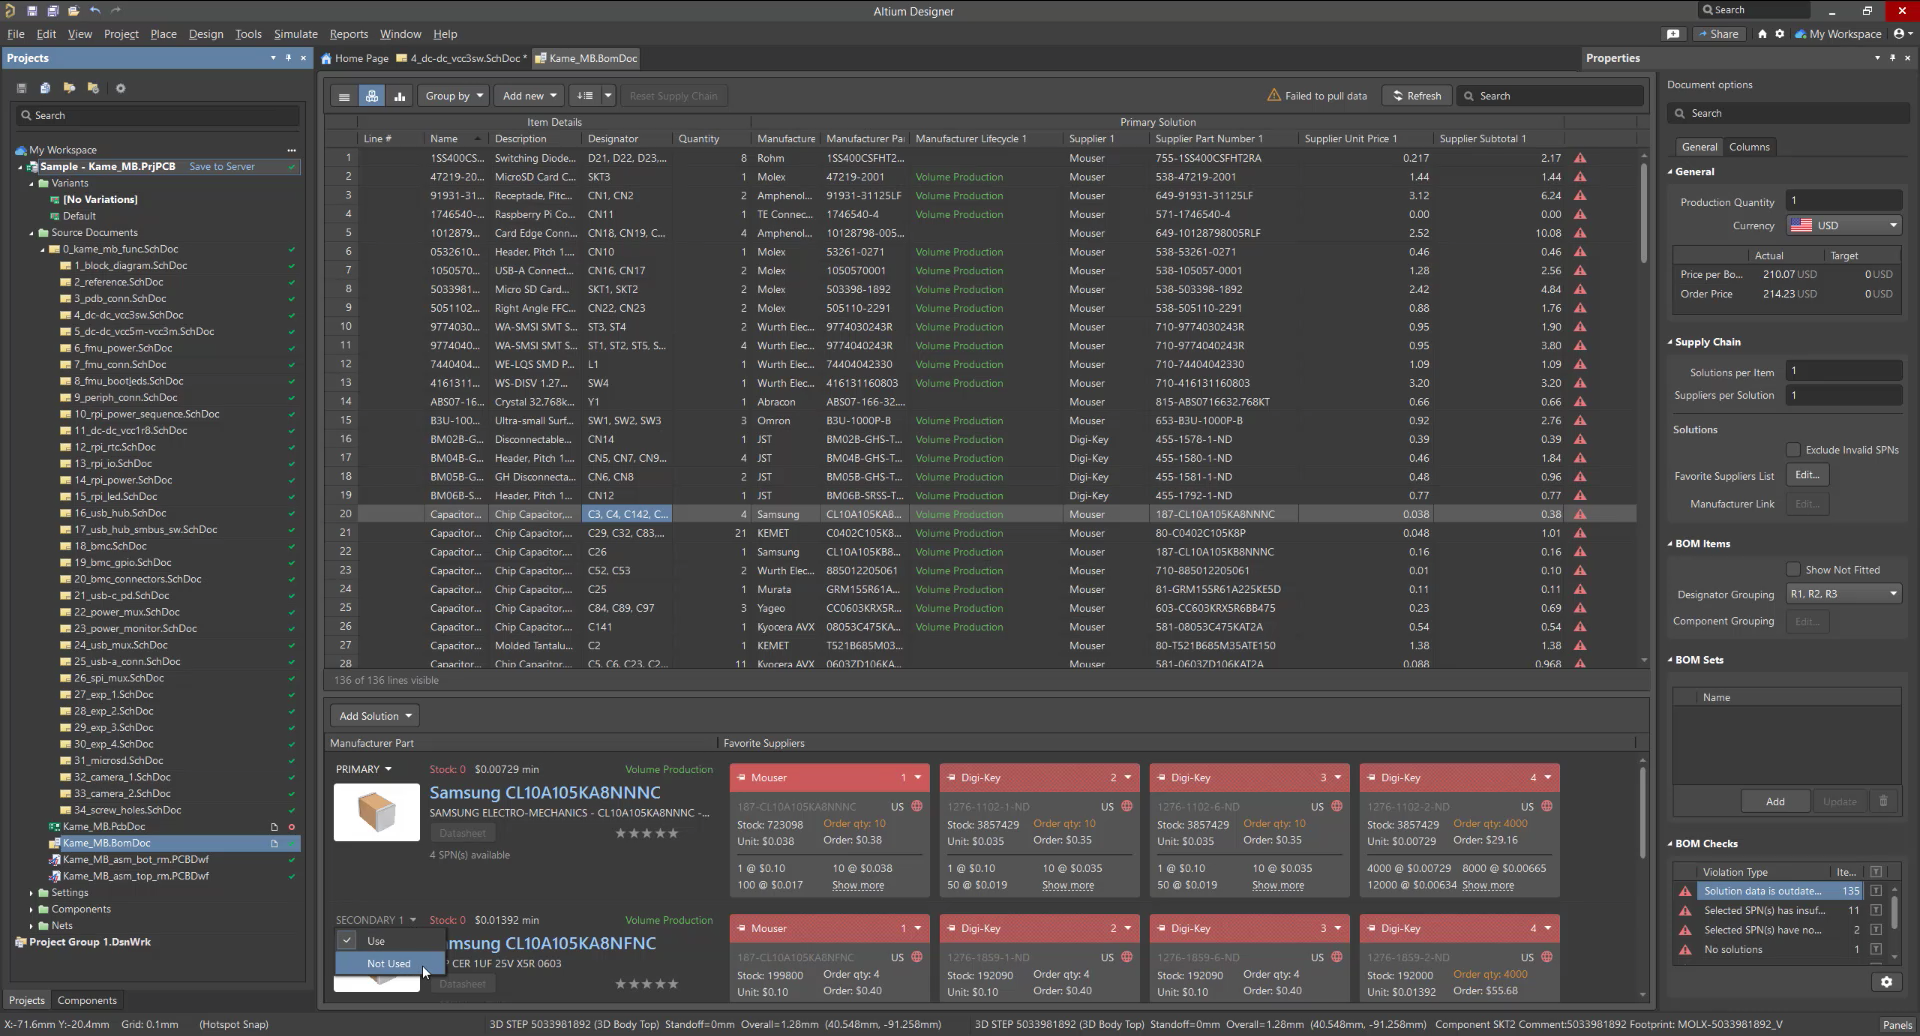Switch to the 4_dc-dc_vcc3sw.SchDoc tab
The width and height of the screenshot is (1920, 1036).
click(465, 58)
